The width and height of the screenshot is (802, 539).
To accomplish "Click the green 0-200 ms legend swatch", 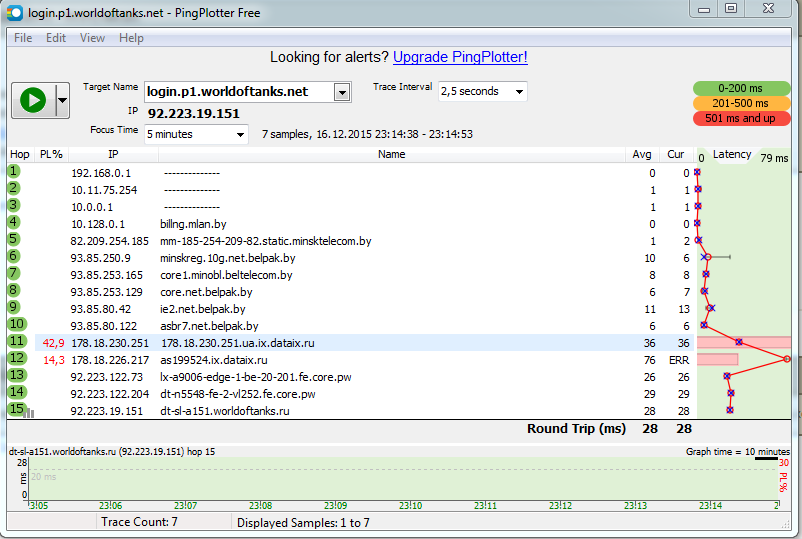I will pyautogui.click(x=741, y=88).
